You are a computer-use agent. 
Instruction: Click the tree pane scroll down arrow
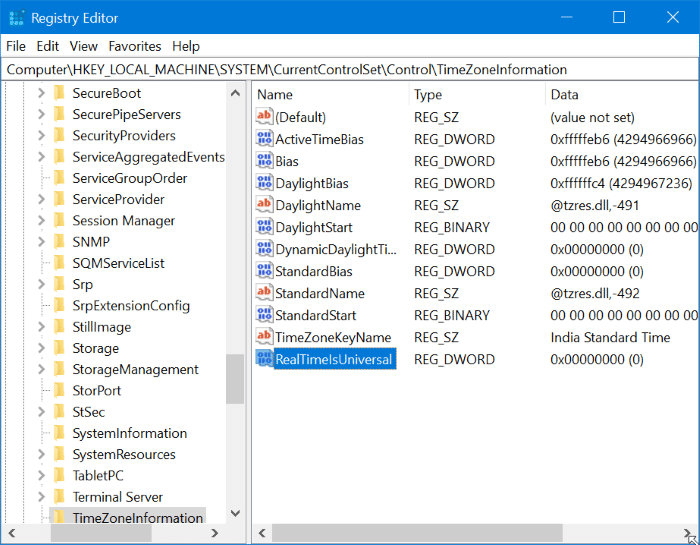click(x=235, y=513)
